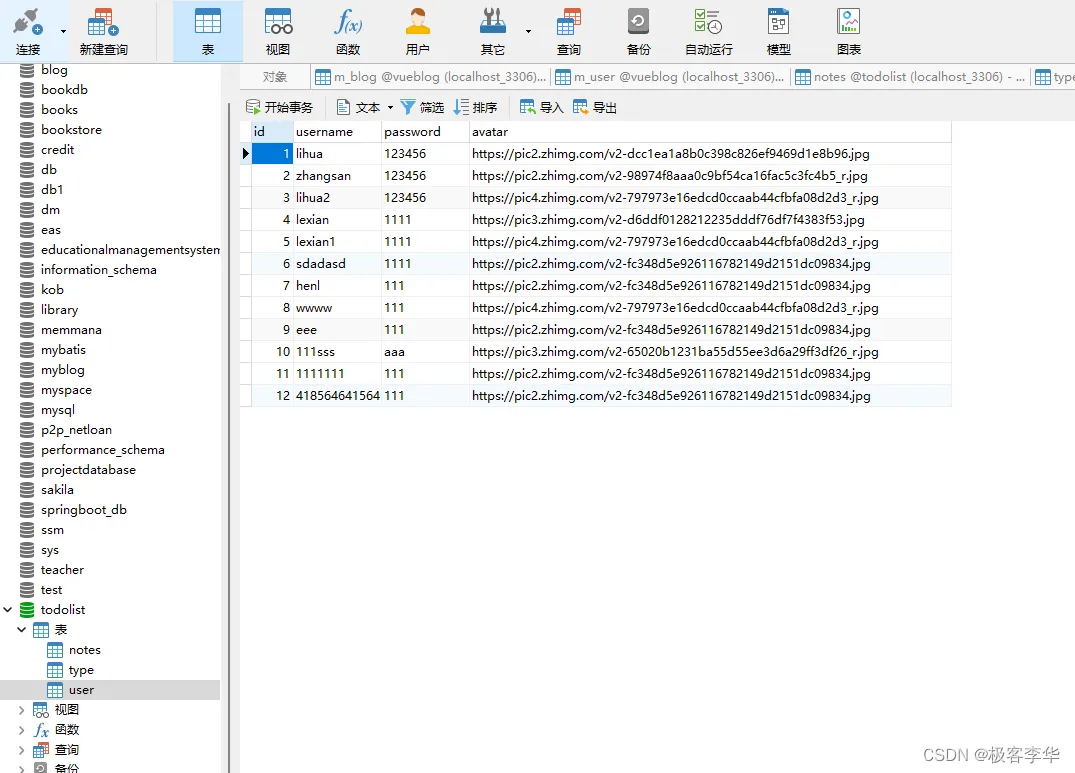This screenshot has width=1075, height=773.
Task: Open 自动运行 automation
Action: 709,32
